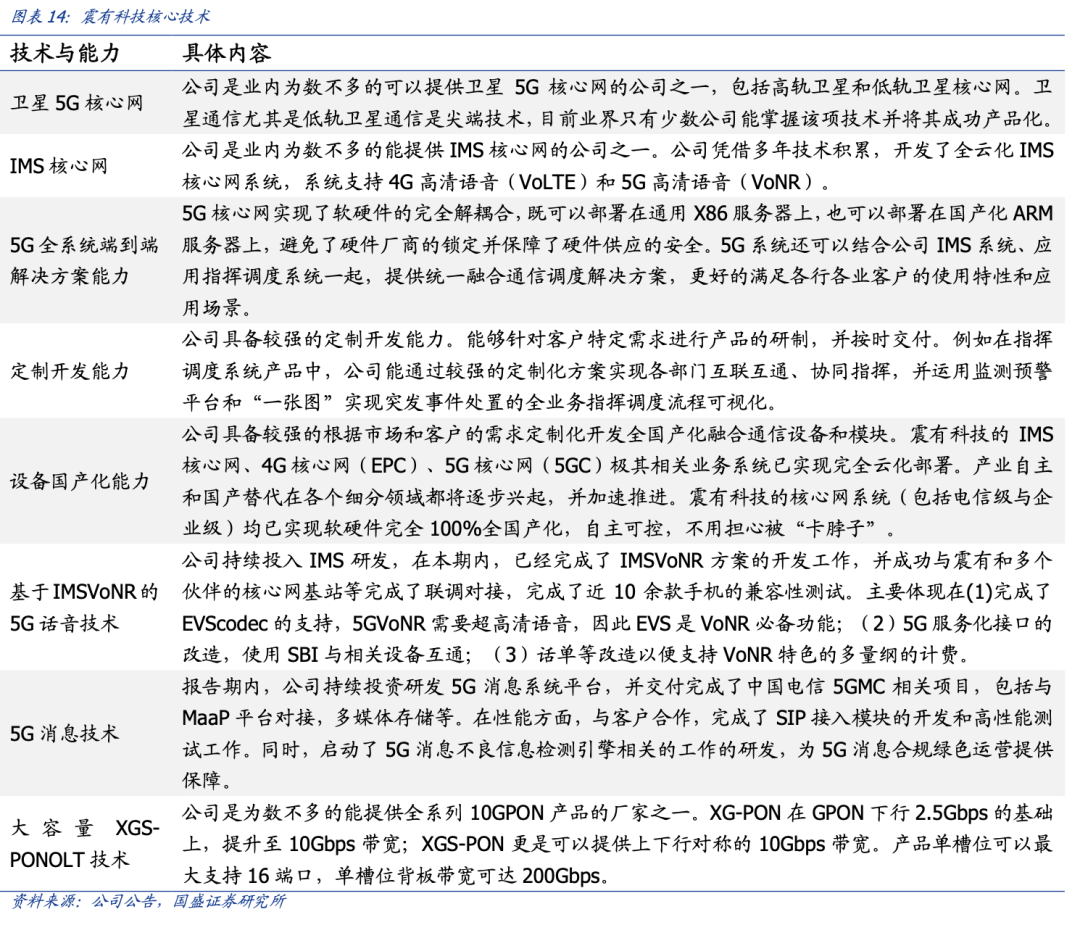Click the paragraph mentioning '一张图' visualization
The height and width of the screenshot is (925, 1080).
tap(616, 371)
